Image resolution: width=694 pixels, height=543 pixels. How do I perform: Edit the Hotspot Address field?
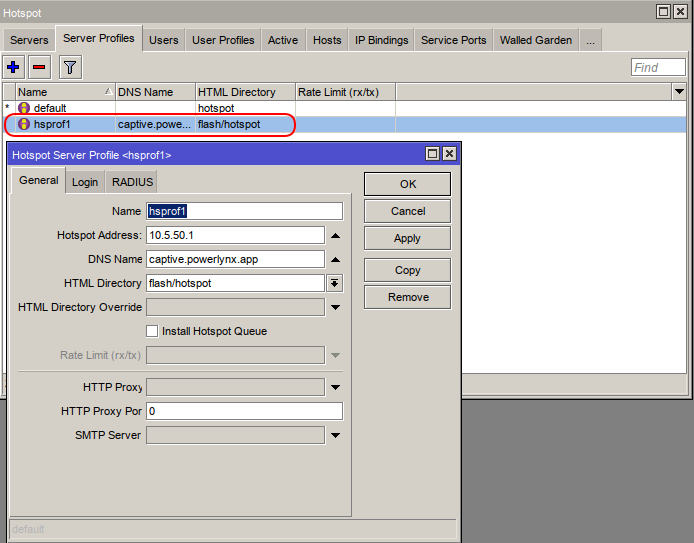point(235,235)
